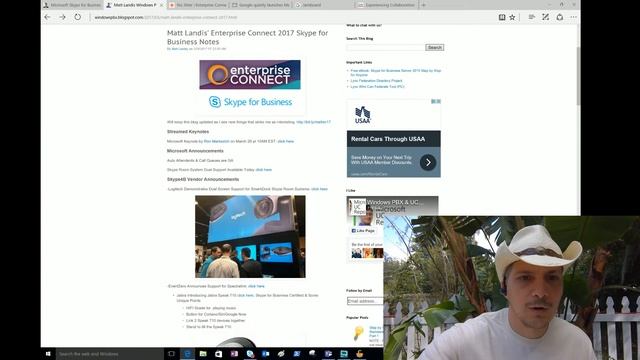This screenshot has height=360, width=640.
Task: Click 'click here' after Microsoft Keynote line
Action: 286,141
